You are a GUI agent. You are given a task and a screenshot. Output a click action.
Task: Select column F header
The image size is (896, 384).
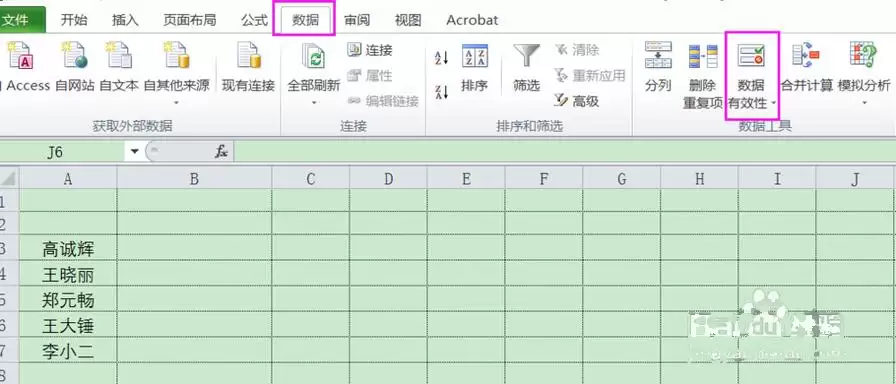[x=544, y=179]
